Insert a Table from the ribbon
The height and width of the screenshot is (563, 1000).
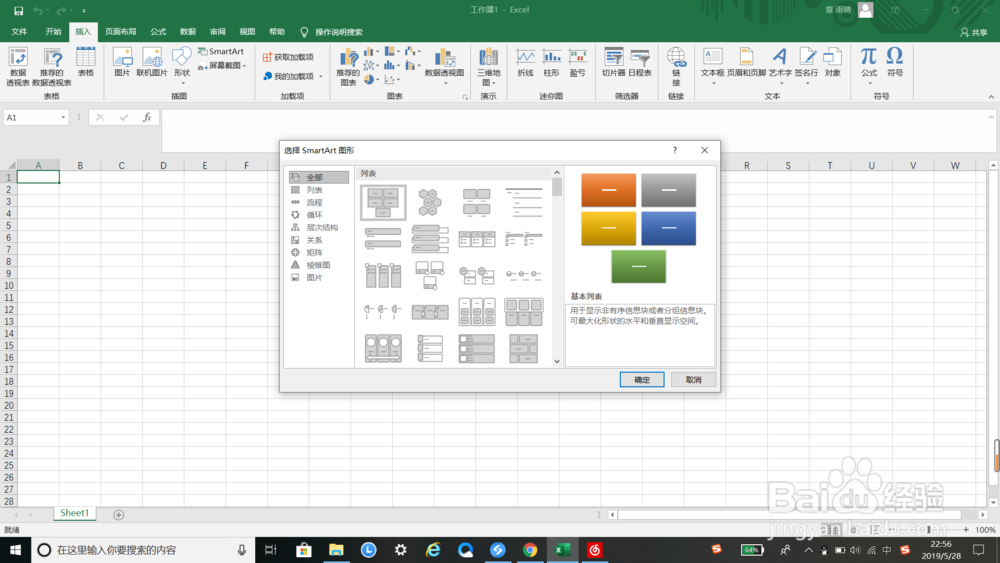[x=85, y=62]
